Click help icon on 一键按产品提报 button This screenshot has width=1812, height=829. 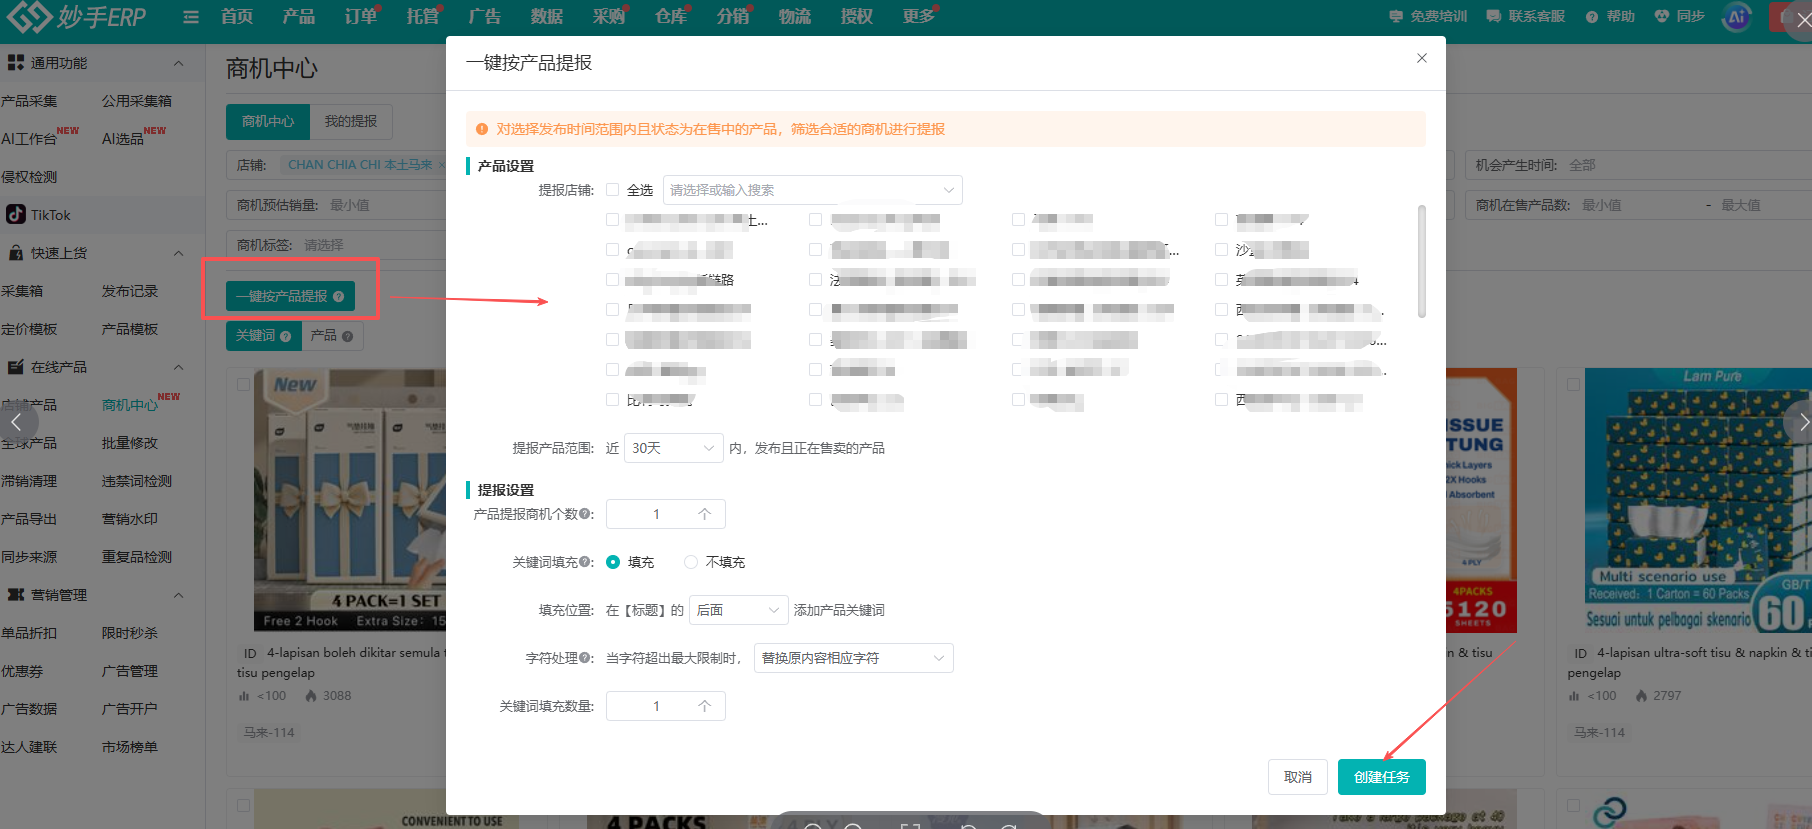338,296
